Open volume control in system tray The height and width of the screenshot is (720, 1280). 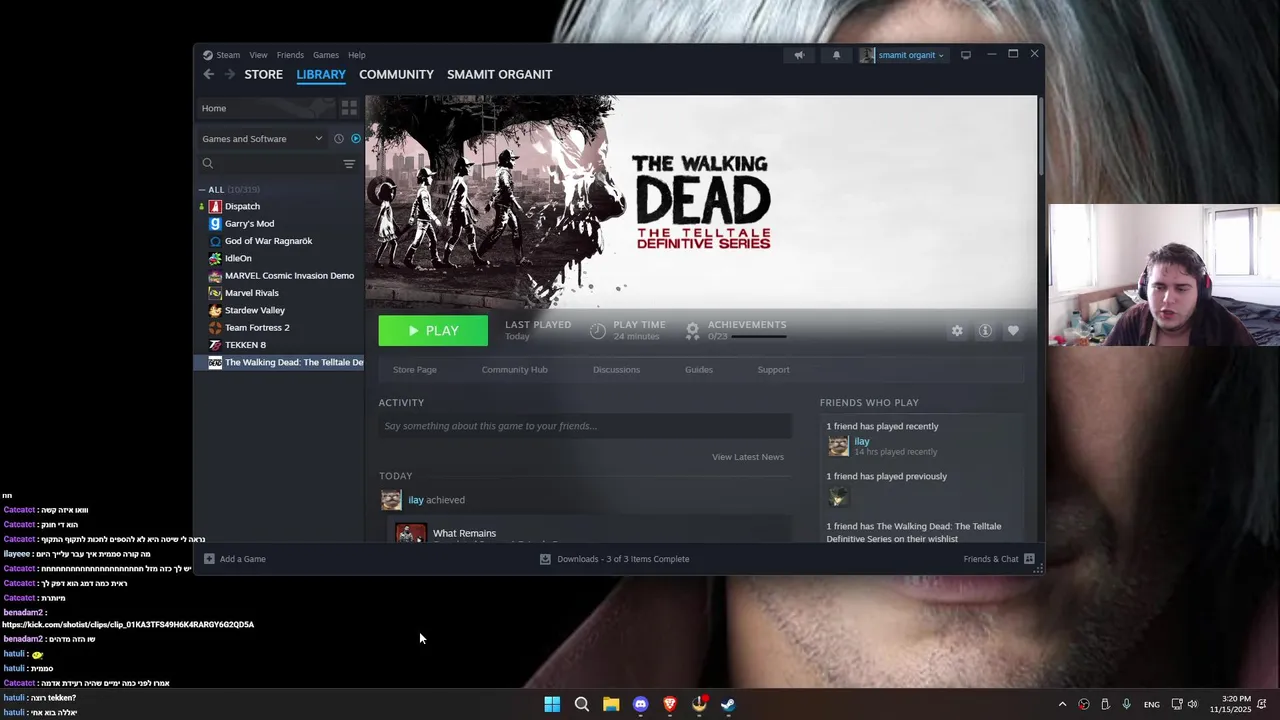click(1192, 704)
